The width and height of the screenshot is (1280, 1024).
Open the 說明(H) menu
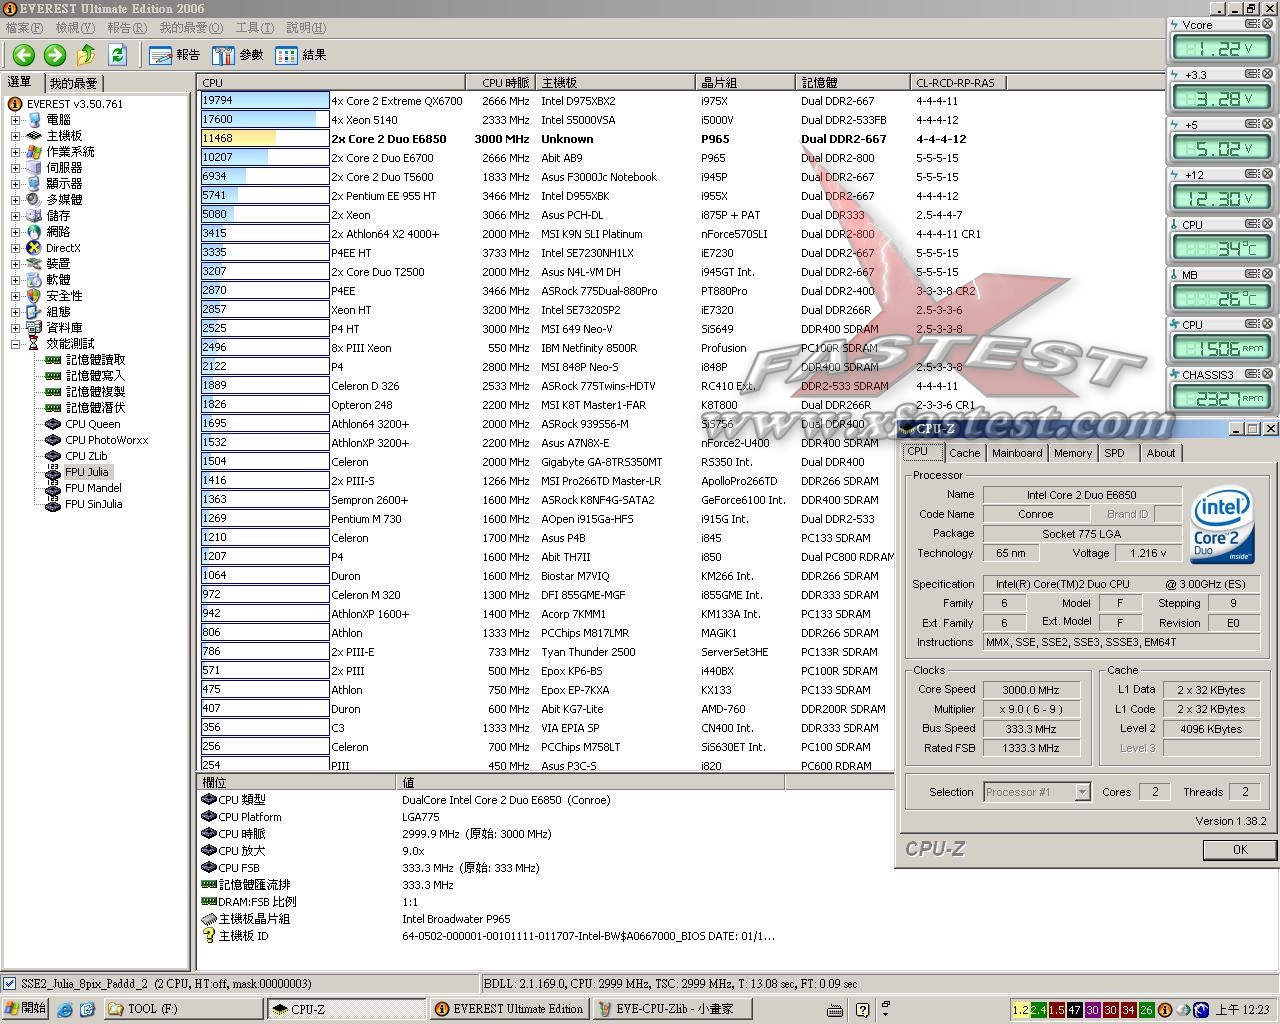pyautogui.click(x=306, y=28)
